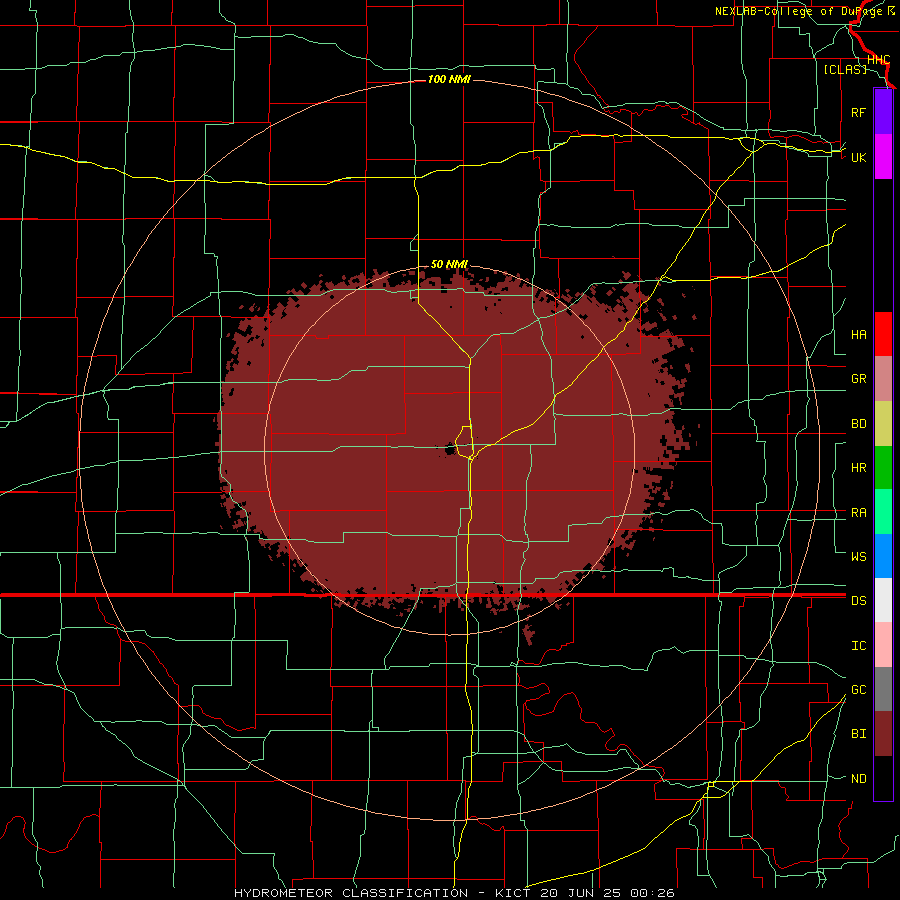Image resolution: width=900 pixels, height=900 pixels.
Task: Click the ND black legend swatch
Action: click(x=883, y=778)
